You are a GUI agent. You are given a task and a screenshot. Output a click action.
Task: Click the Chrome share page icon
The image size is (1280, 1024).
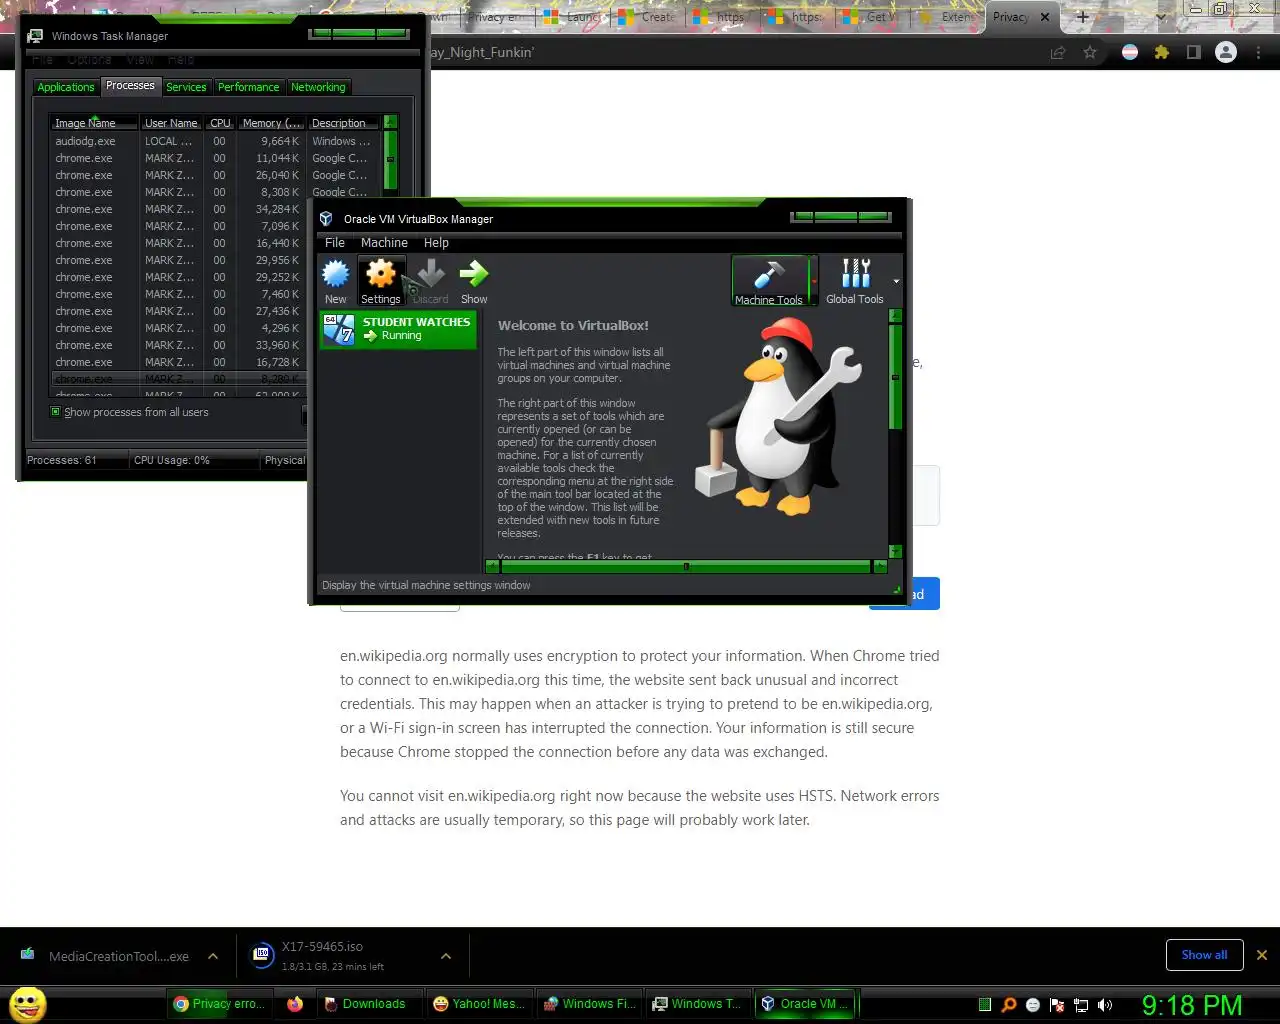(1057, 52)
